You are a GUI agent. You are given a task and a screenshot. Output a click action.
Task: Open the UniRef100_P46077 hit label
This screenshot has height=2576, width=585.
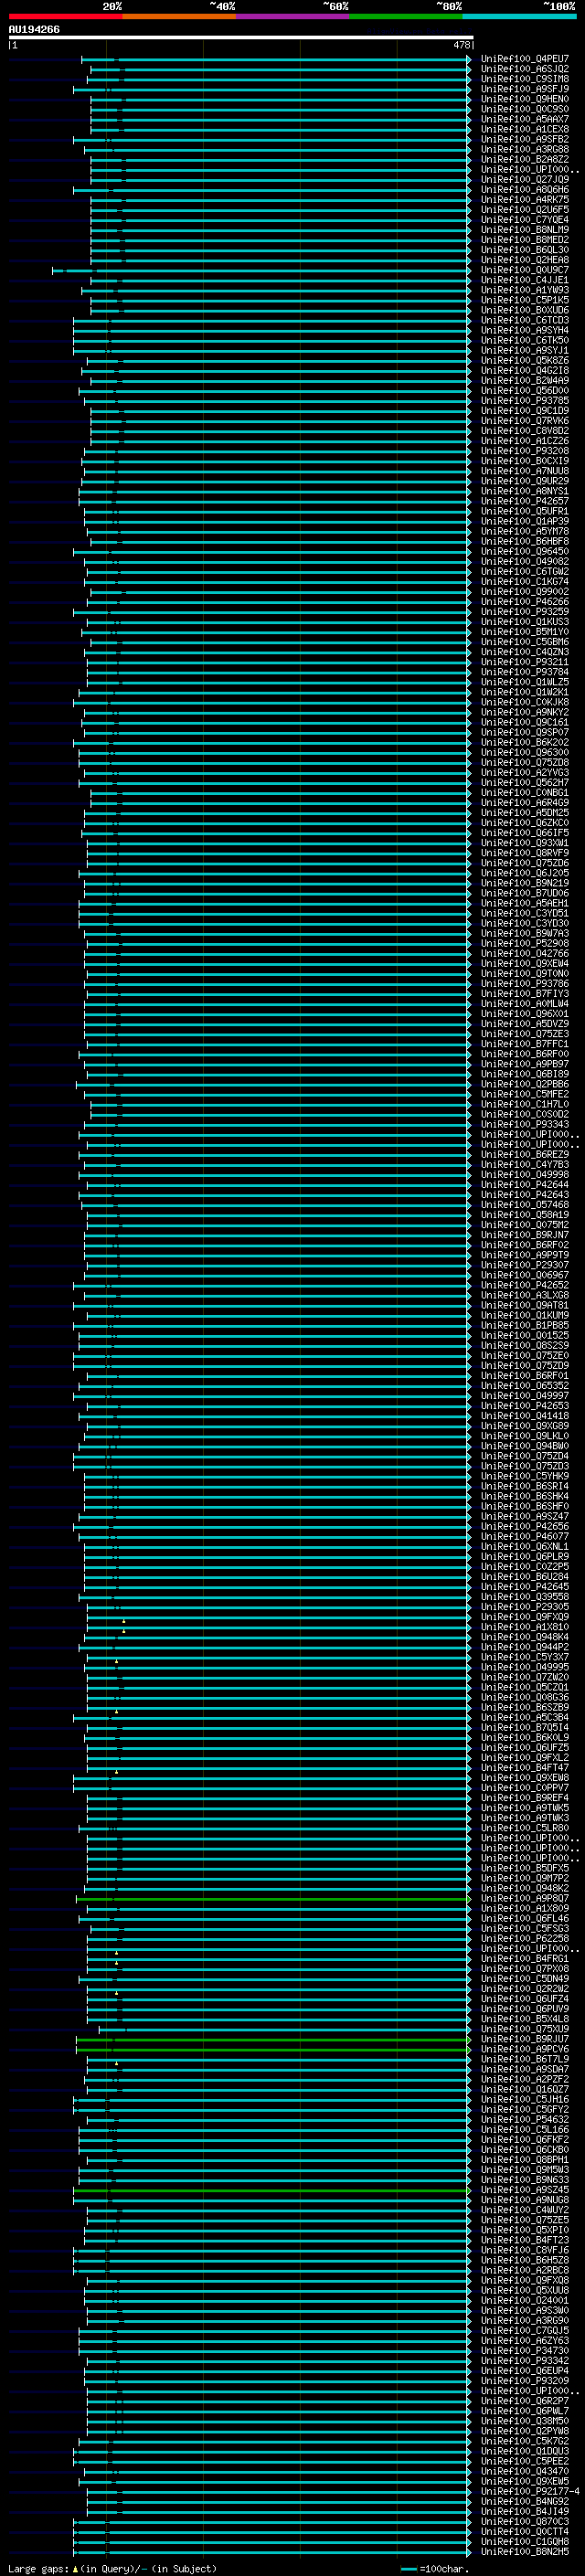[x=525, y=1537]
